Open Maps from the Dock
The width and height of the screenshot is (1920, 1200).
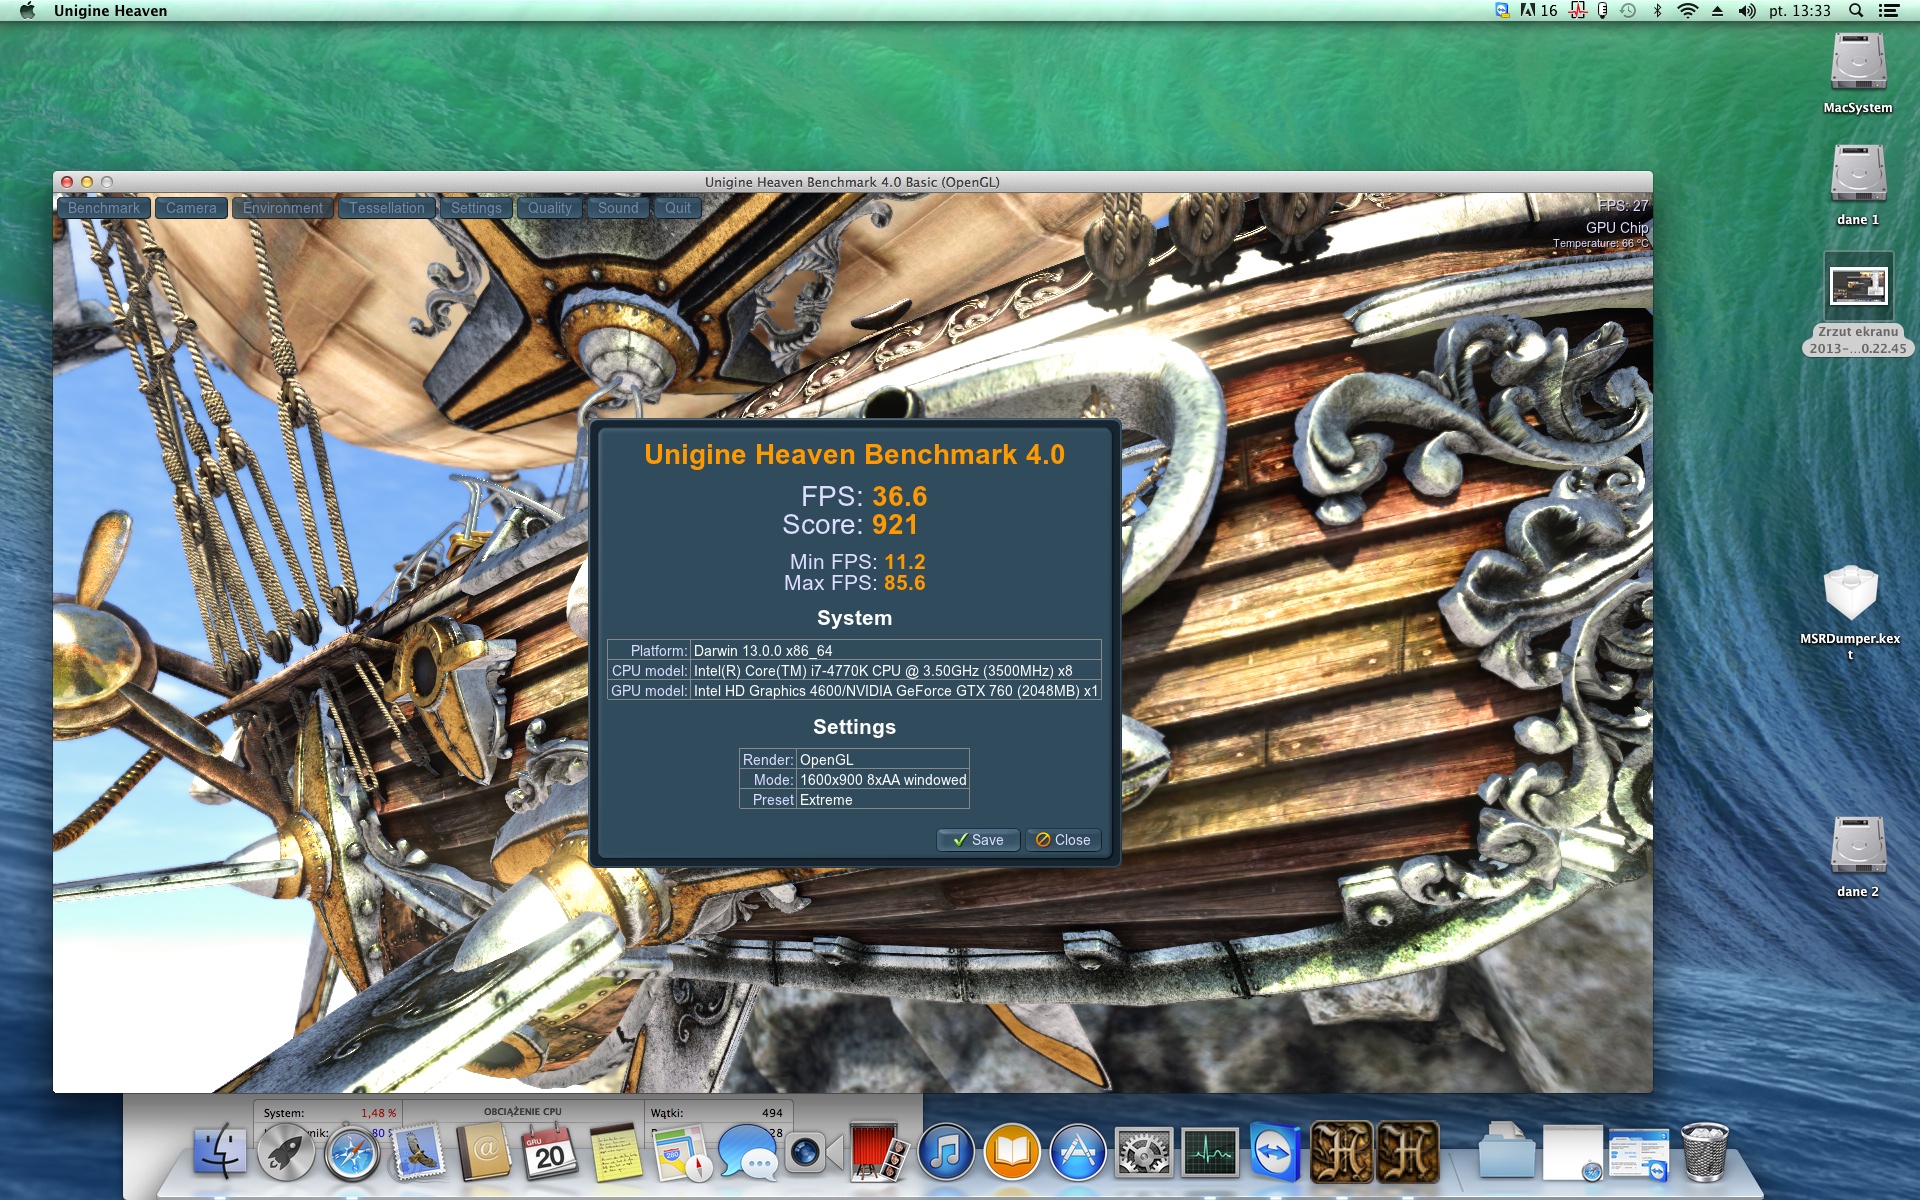682,1152
